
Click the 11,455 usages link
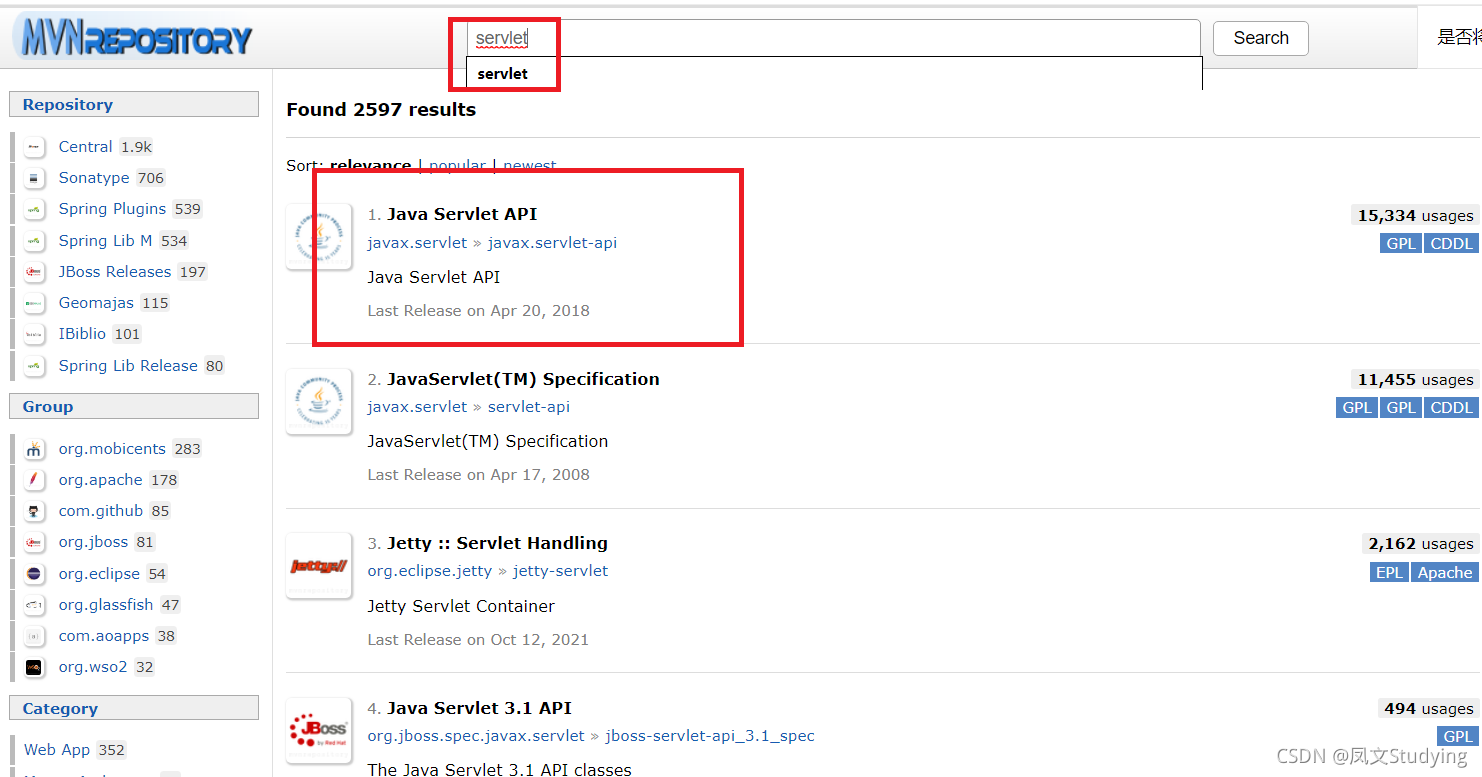point(1415,379)
